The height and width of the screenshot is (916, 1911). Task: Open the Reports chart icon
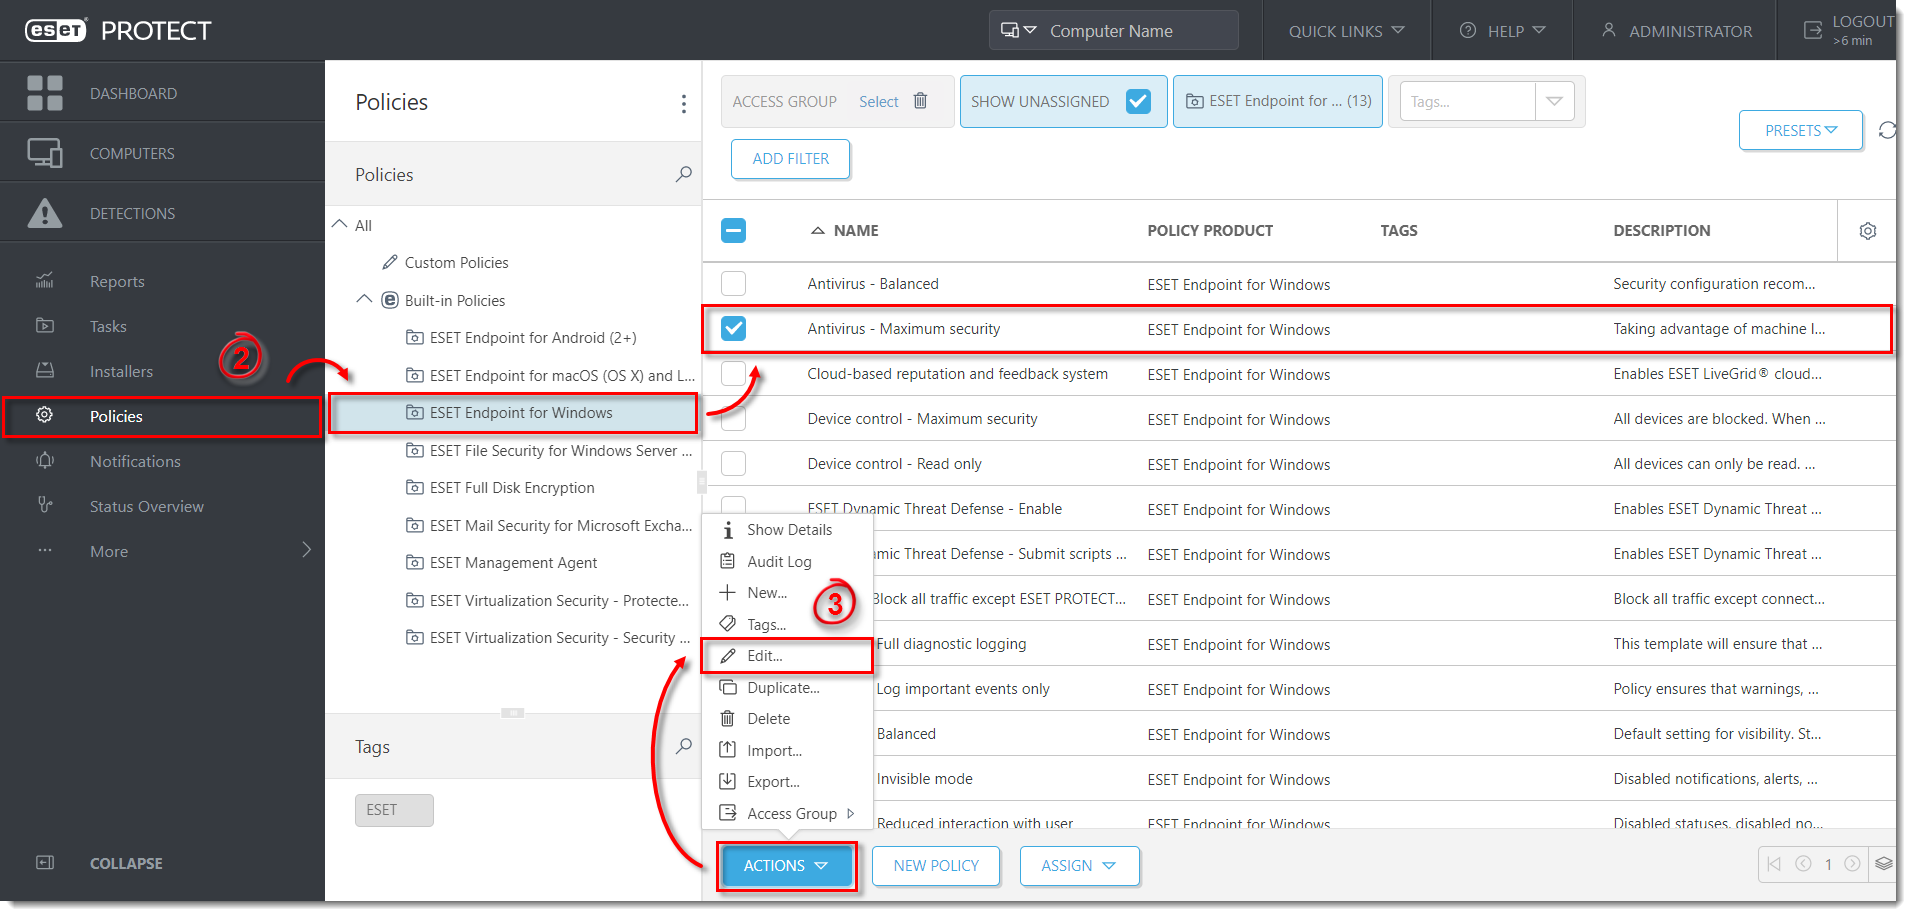45,281
